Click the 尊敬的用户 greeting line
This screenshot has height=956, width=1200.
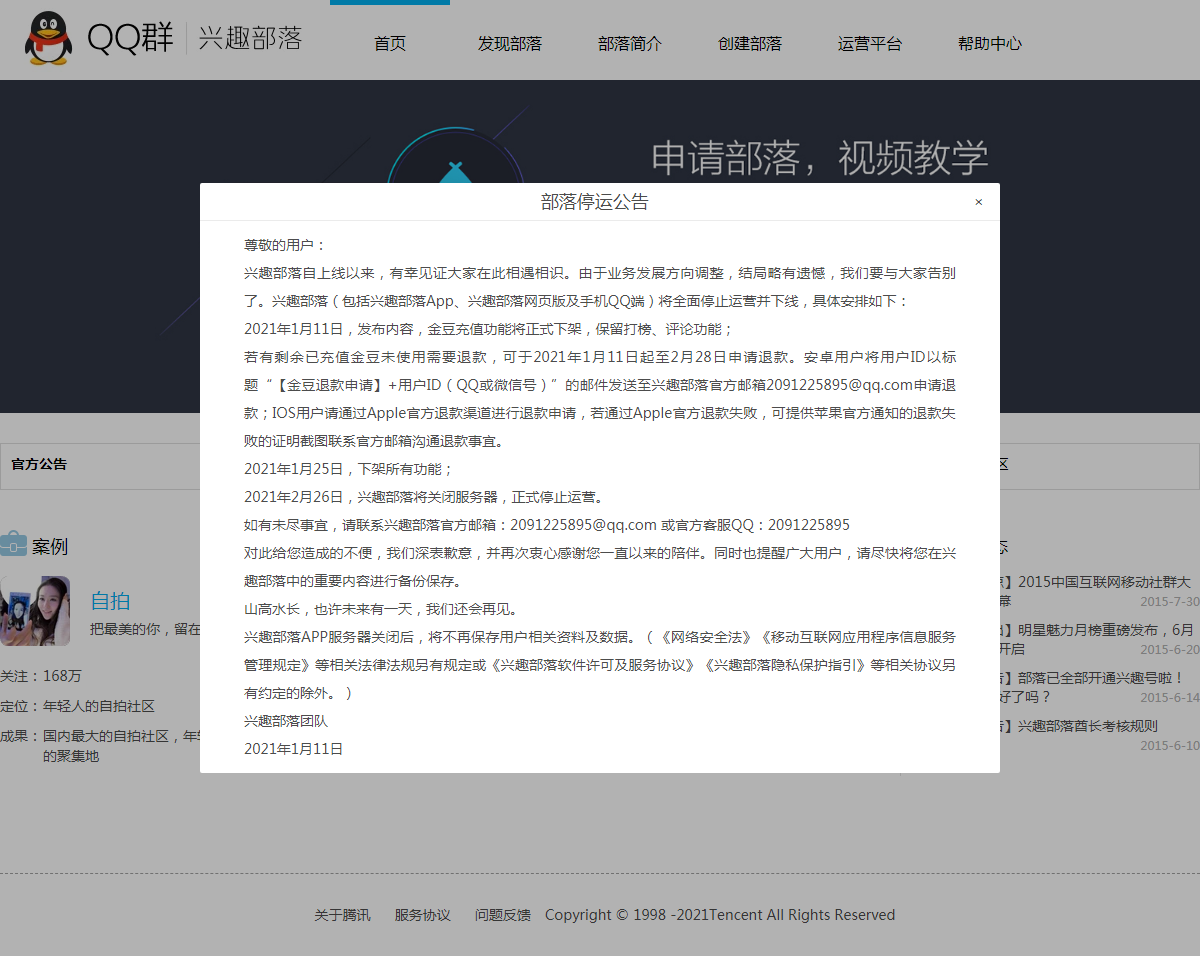(x=285, y=245)
